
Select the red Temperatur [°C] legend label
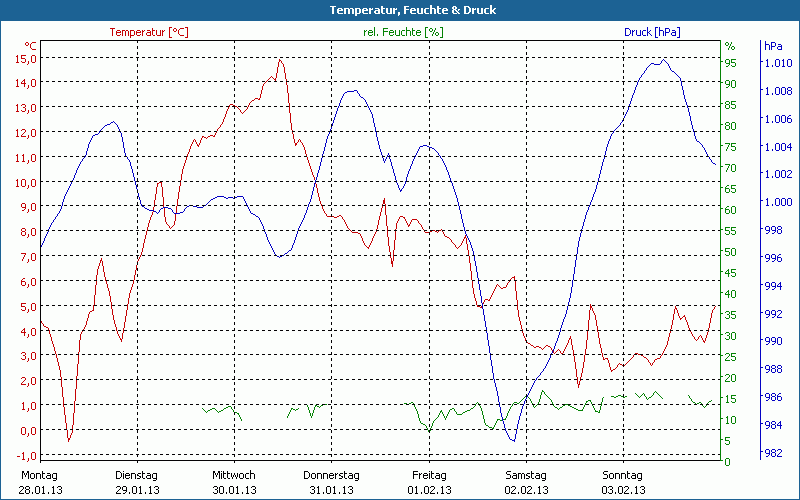[149, 32]
